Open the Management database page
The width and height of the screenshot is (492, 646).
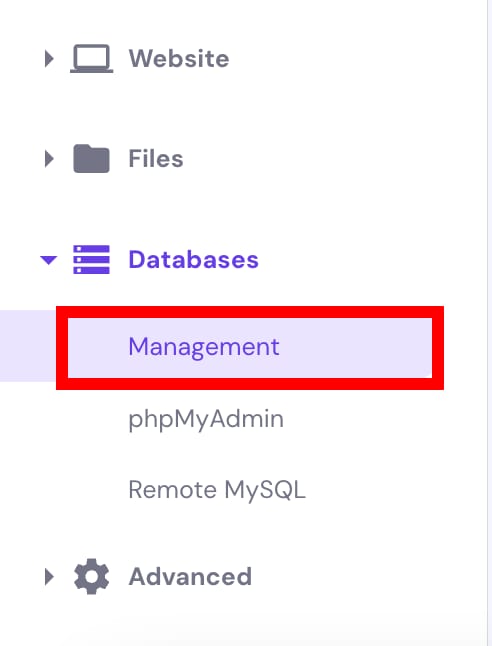pos(250,347)
